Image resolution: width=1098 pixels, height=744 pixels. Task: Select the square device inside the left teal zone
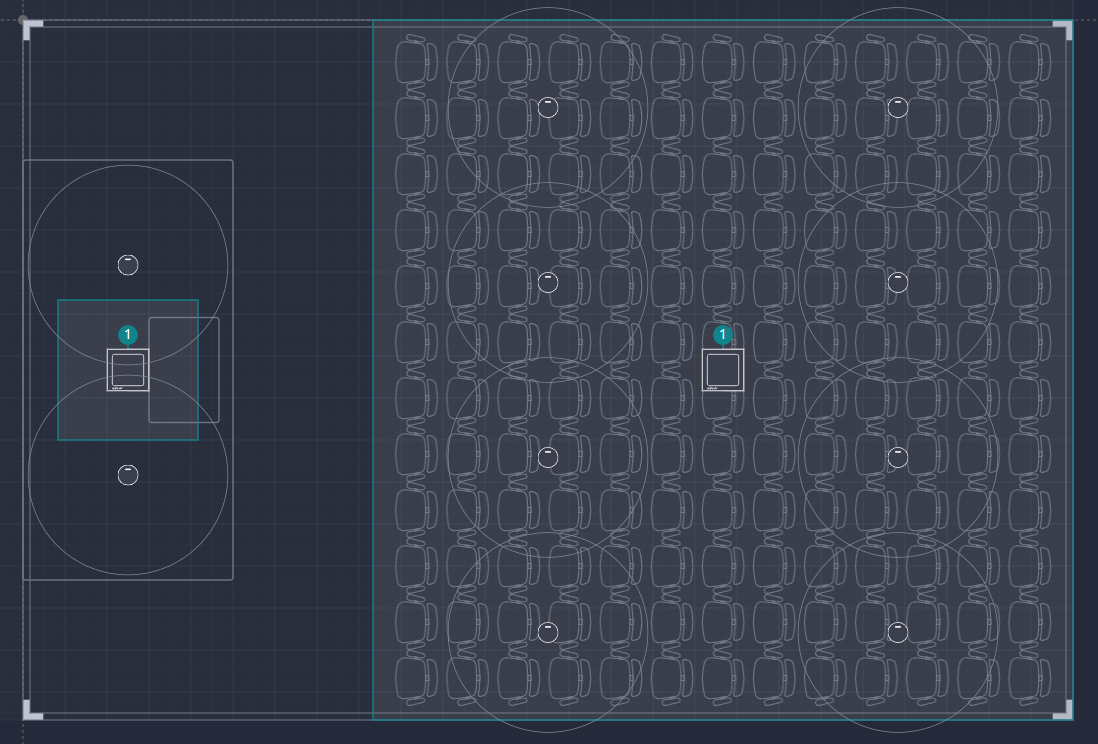[128, 370]
